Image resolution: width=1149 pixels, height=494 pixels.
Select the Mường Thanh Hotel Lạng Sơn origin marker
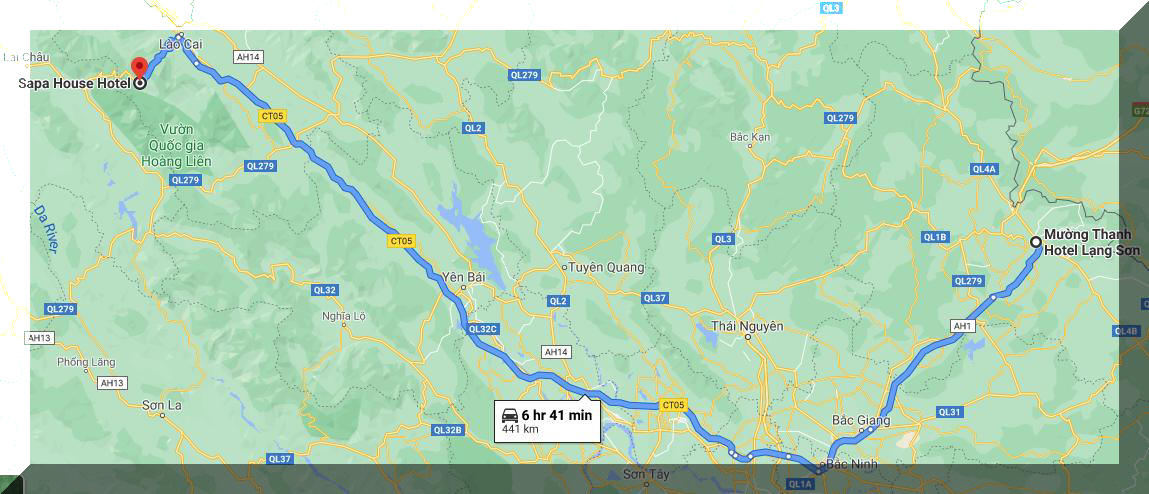click(1035, 242)
